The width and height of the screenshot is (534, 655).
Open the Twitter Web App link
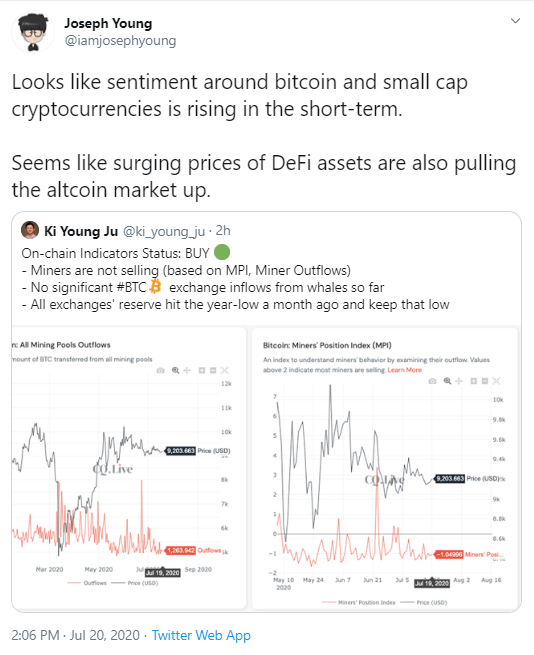[x=201, y=635]
